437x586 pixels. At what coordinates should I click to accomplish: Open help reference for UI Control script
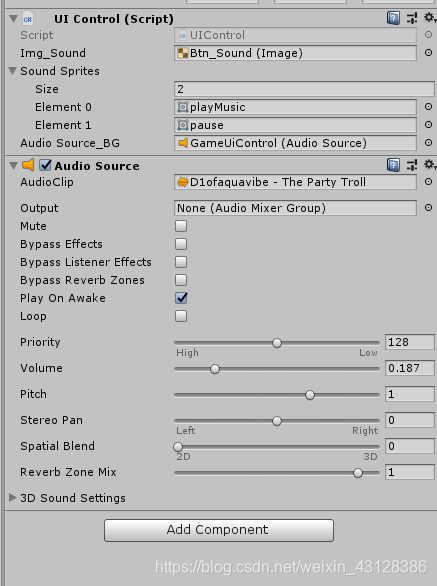(x=393, y=18)
